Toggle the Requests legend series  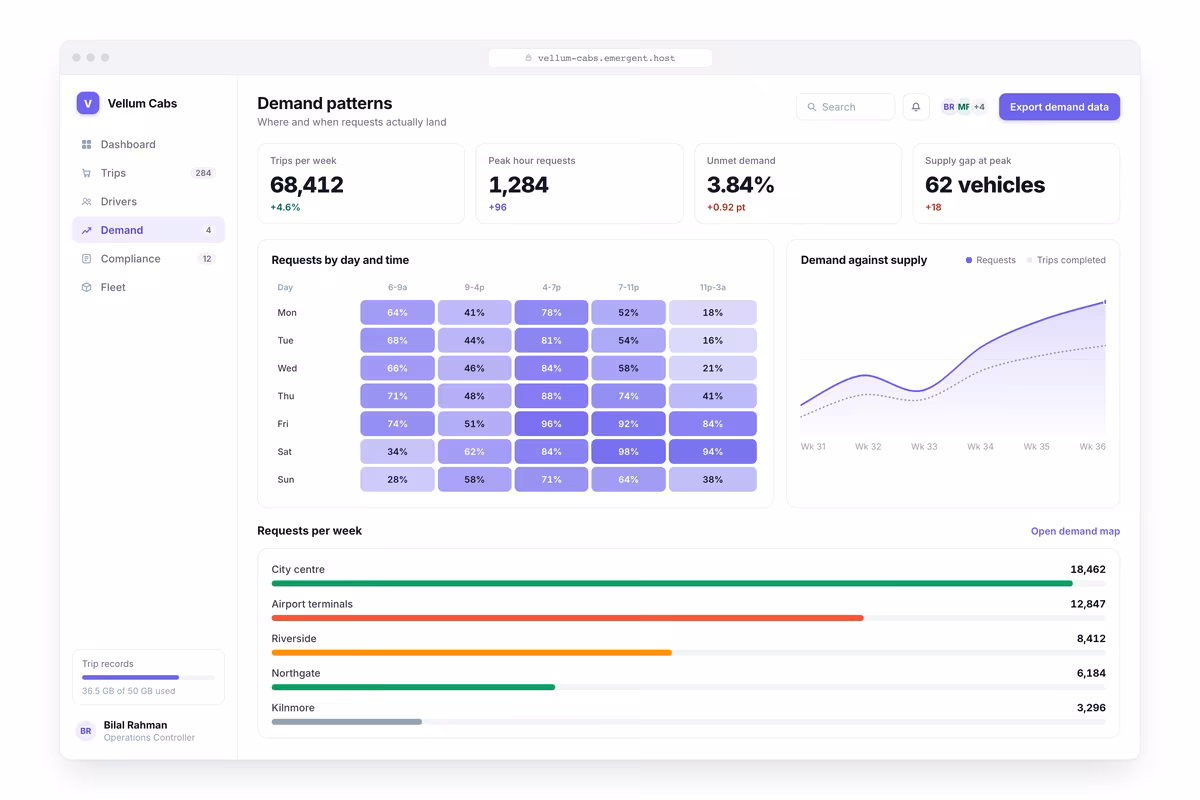pyautogui.click(x=991, y=260)
